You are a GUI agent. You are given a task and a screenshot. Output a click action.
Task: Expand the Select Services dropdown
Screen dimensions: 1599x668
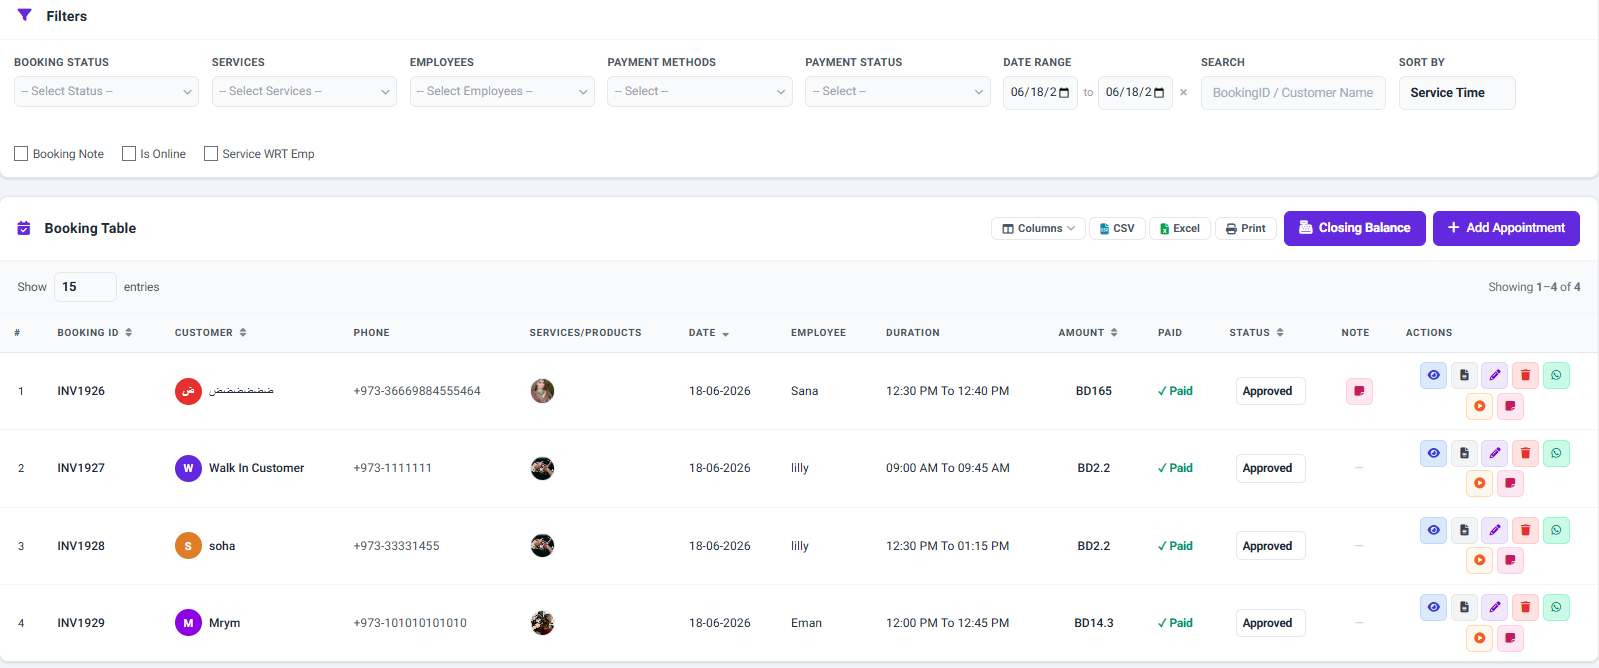[x=304, y=91]
